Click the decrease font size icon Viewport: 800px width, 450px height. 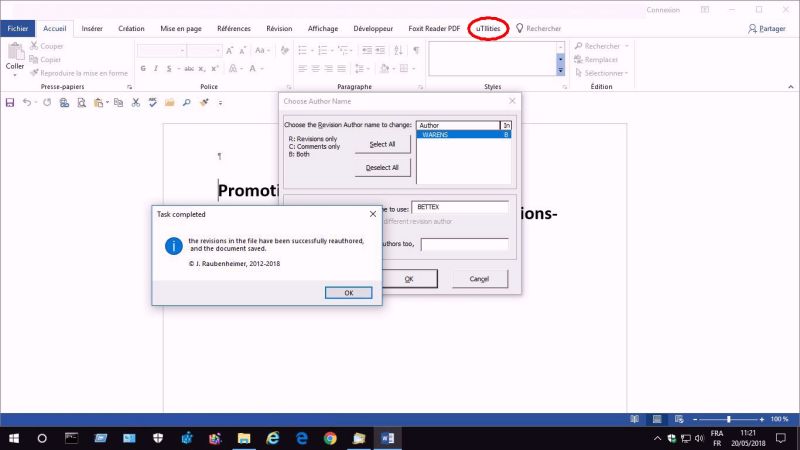243,50
